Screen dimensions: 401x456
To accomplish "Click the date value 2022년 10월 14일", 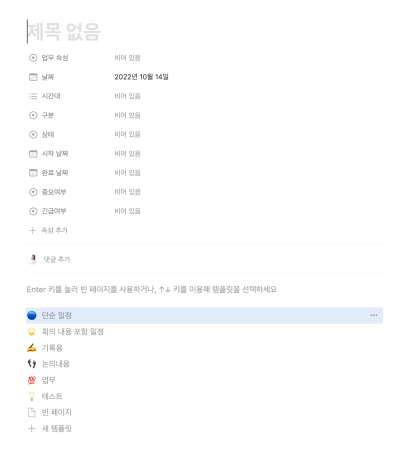I will click(141, 77).
